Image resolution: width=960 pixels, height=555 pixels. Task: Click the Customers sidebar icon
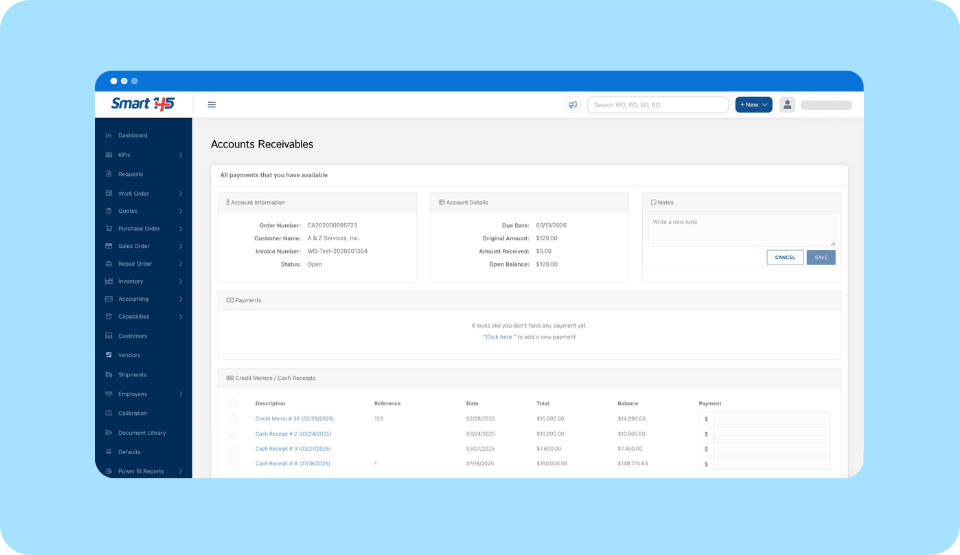point(108,336)
